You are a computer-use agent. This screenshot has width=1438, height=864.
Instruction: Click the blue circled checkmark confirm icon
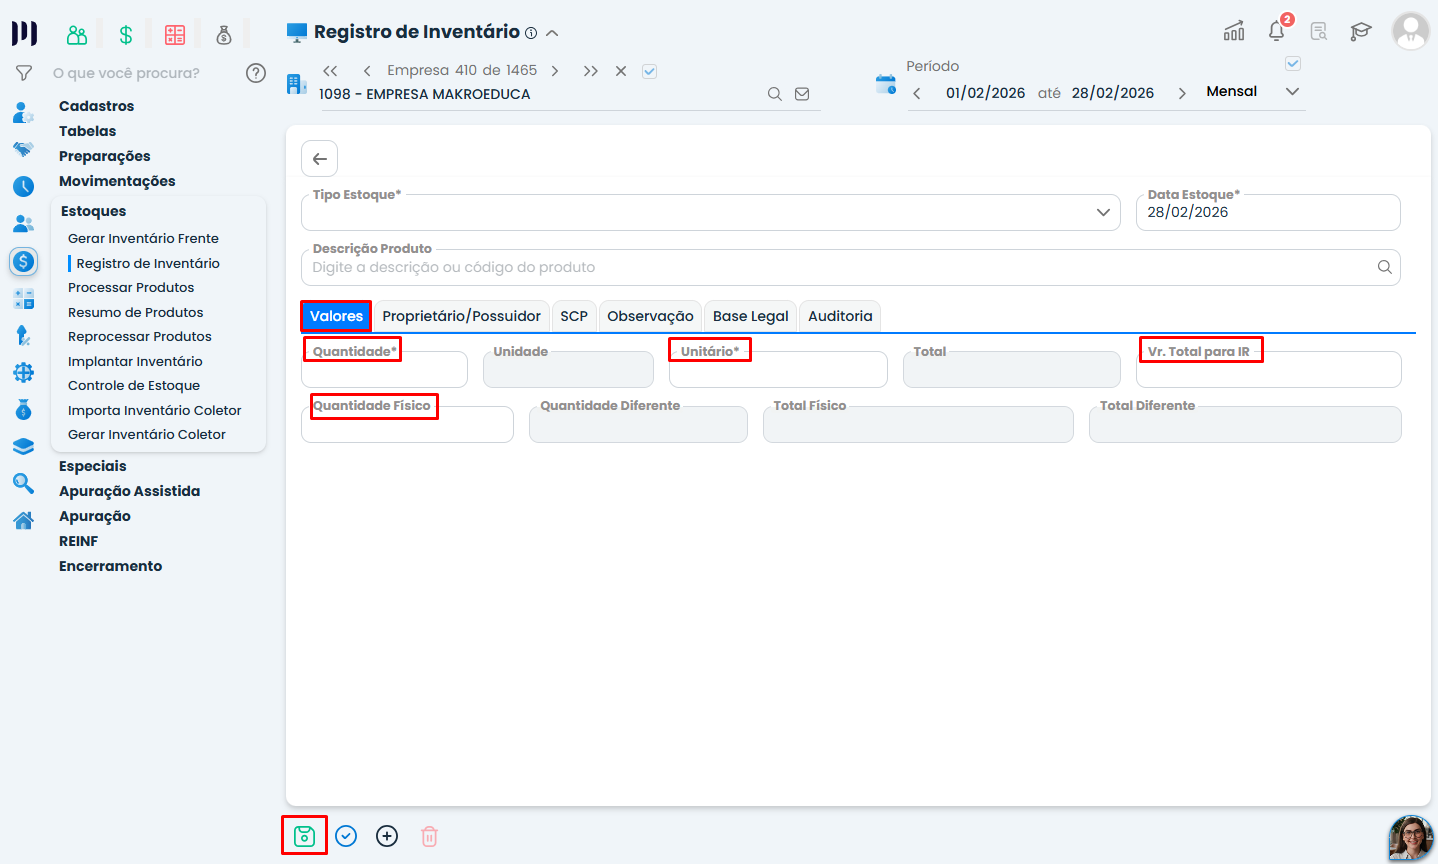click(346, 836)
